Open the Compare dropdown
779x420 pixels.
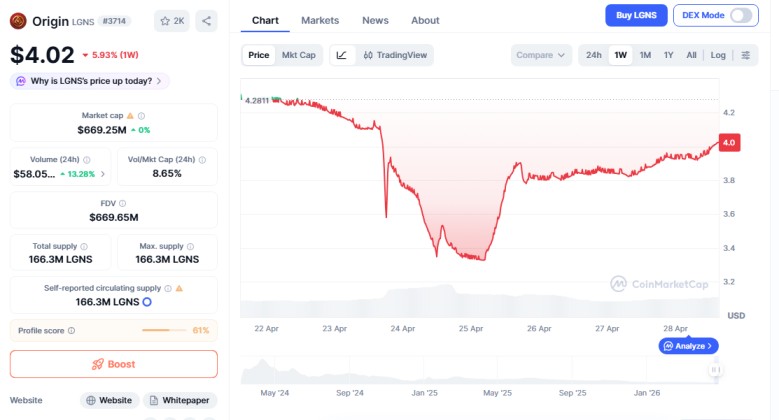(x=541, y=55)
